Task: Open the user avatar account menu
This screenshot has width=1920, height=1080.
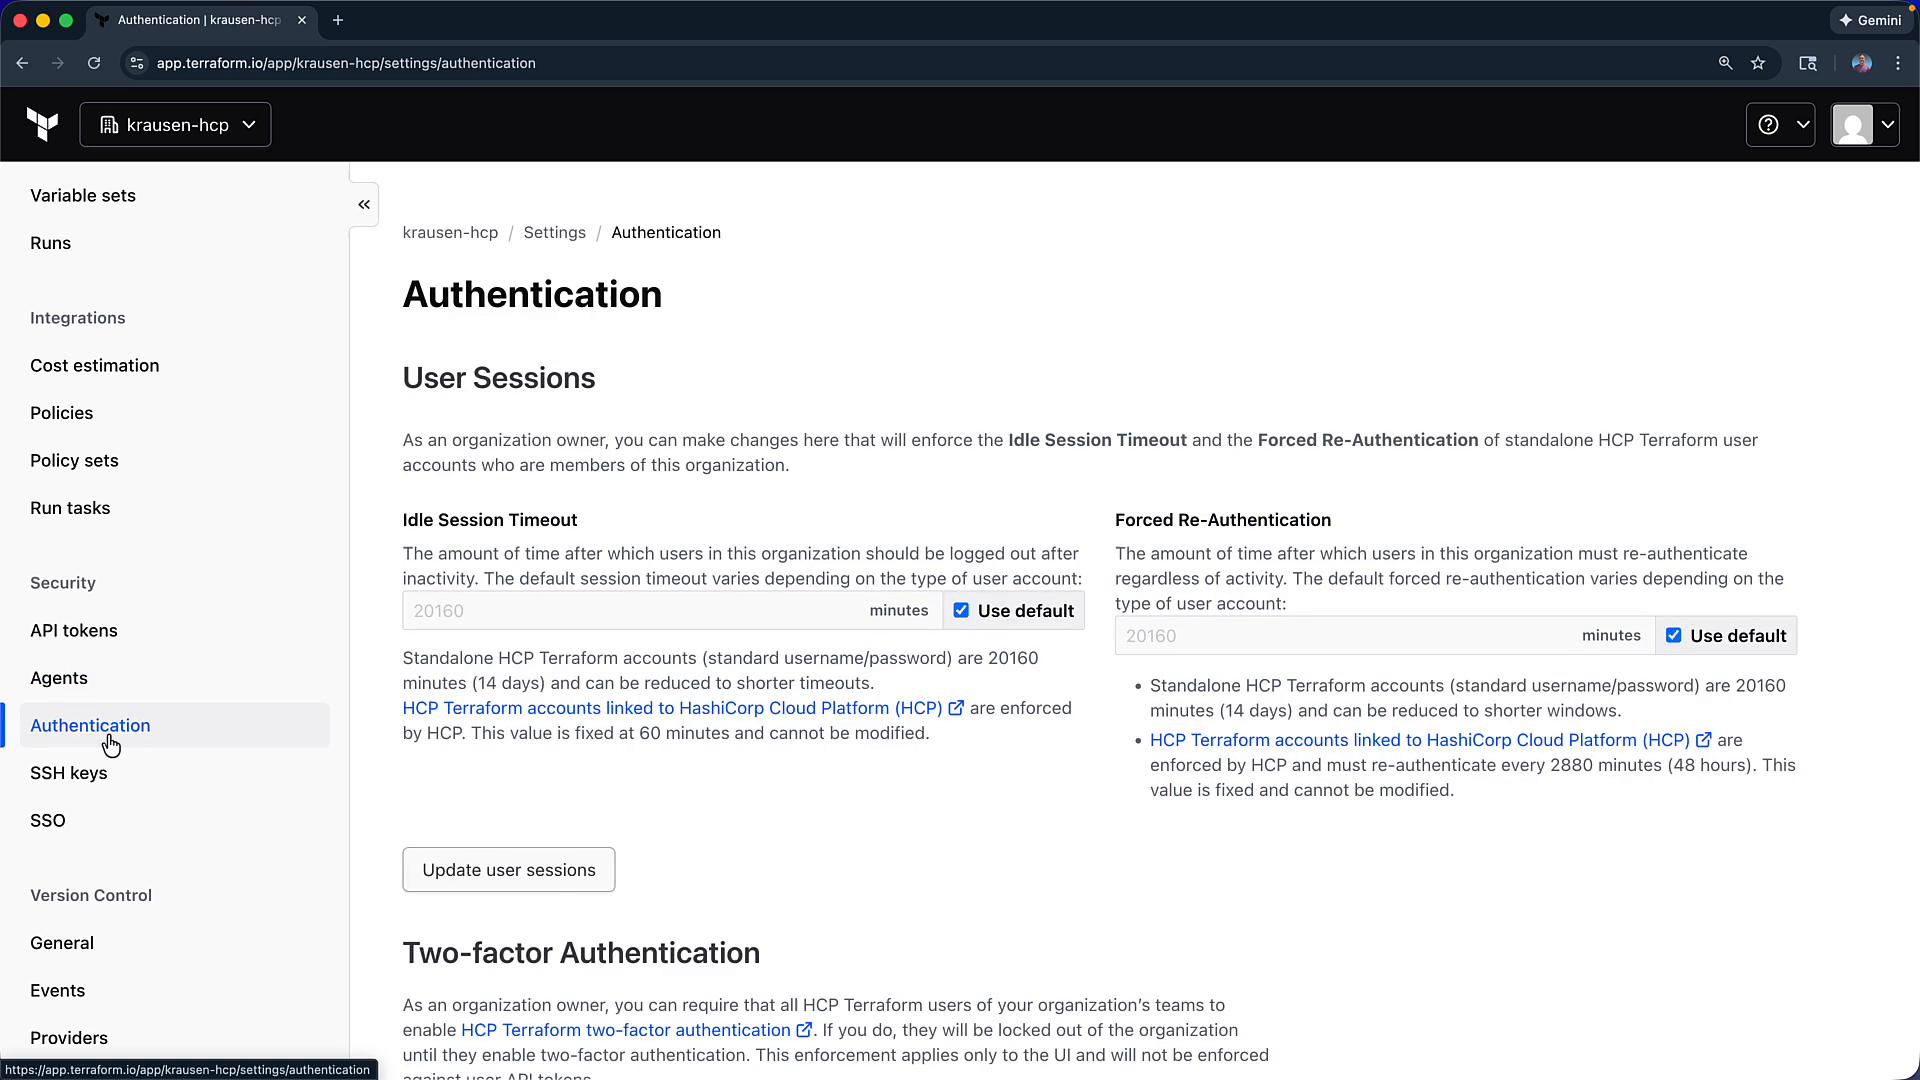Action: click(1865, 125)
